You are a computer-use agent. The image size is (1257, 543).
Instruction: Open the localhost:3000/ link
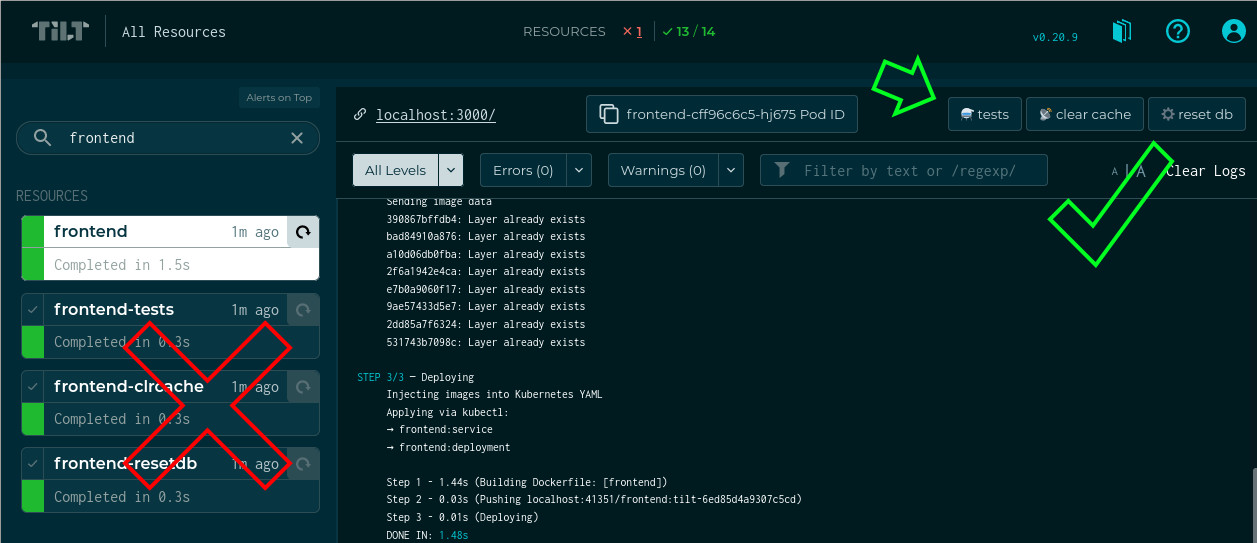(436, 115)
